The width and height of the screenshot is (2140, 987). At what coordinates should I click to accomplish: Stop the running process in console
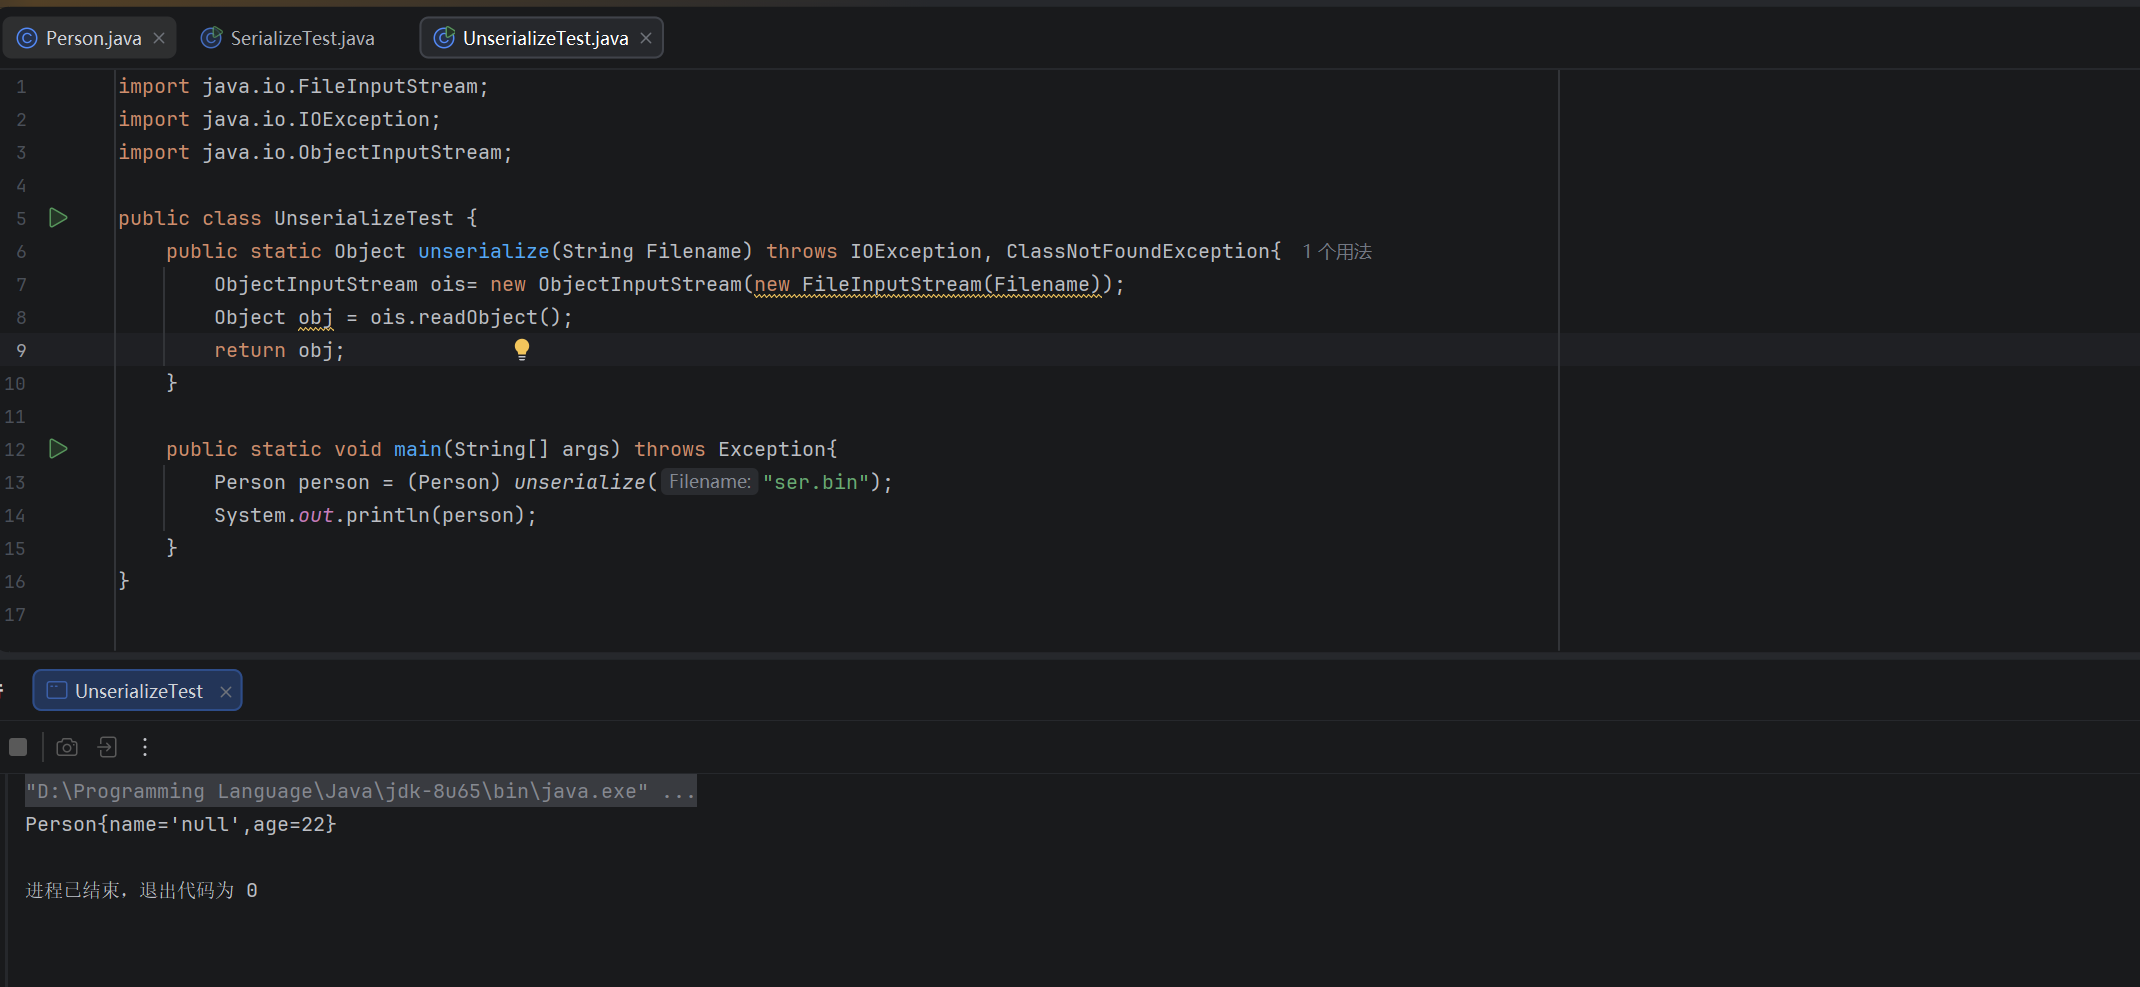tap(18, 747)
